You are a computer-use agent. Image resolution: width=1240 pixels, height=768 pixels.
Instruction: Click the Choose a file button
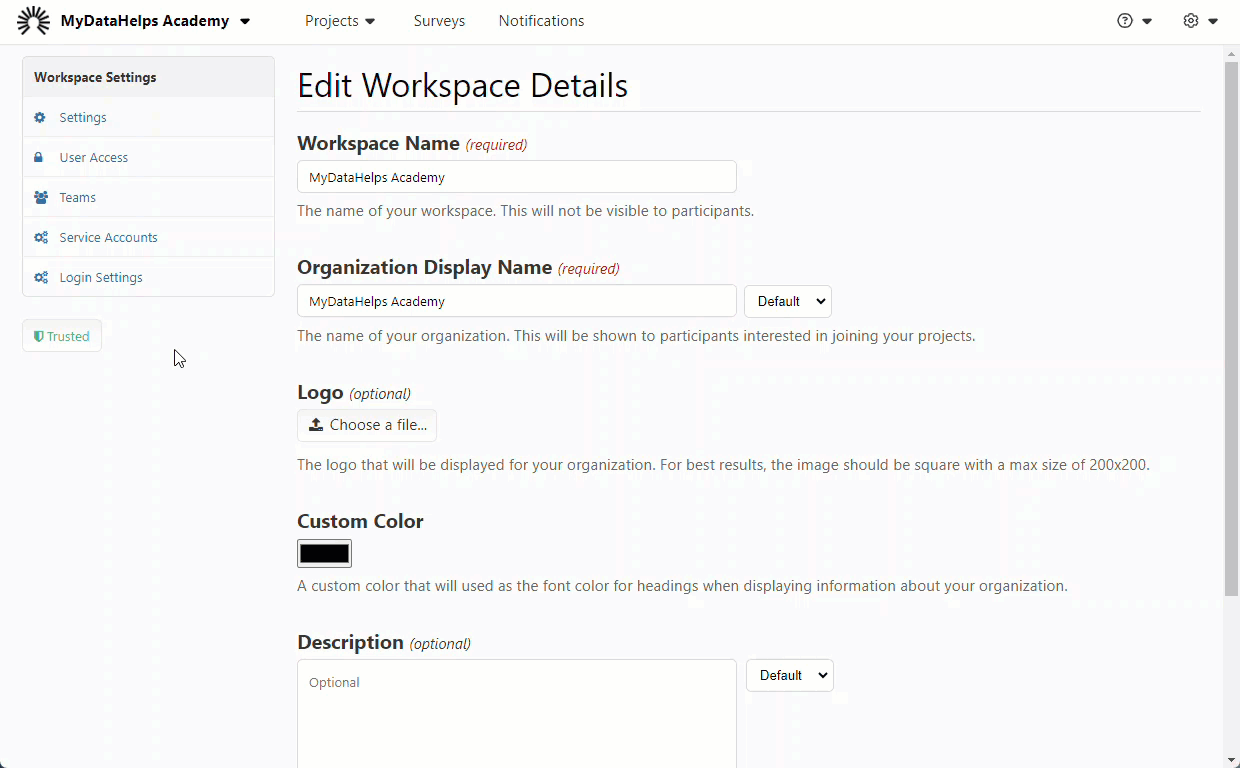click(x=367, y=425)
